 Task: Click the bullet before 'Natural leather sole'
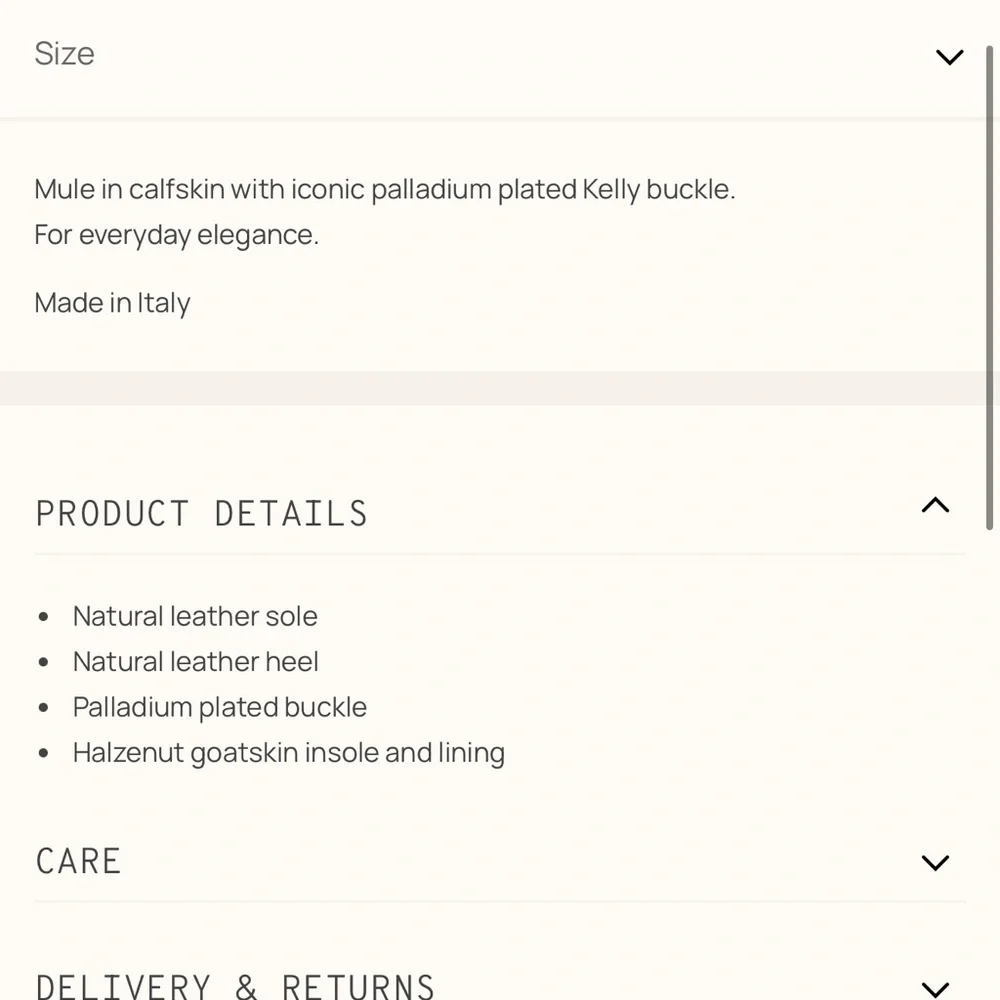point(43,617)
